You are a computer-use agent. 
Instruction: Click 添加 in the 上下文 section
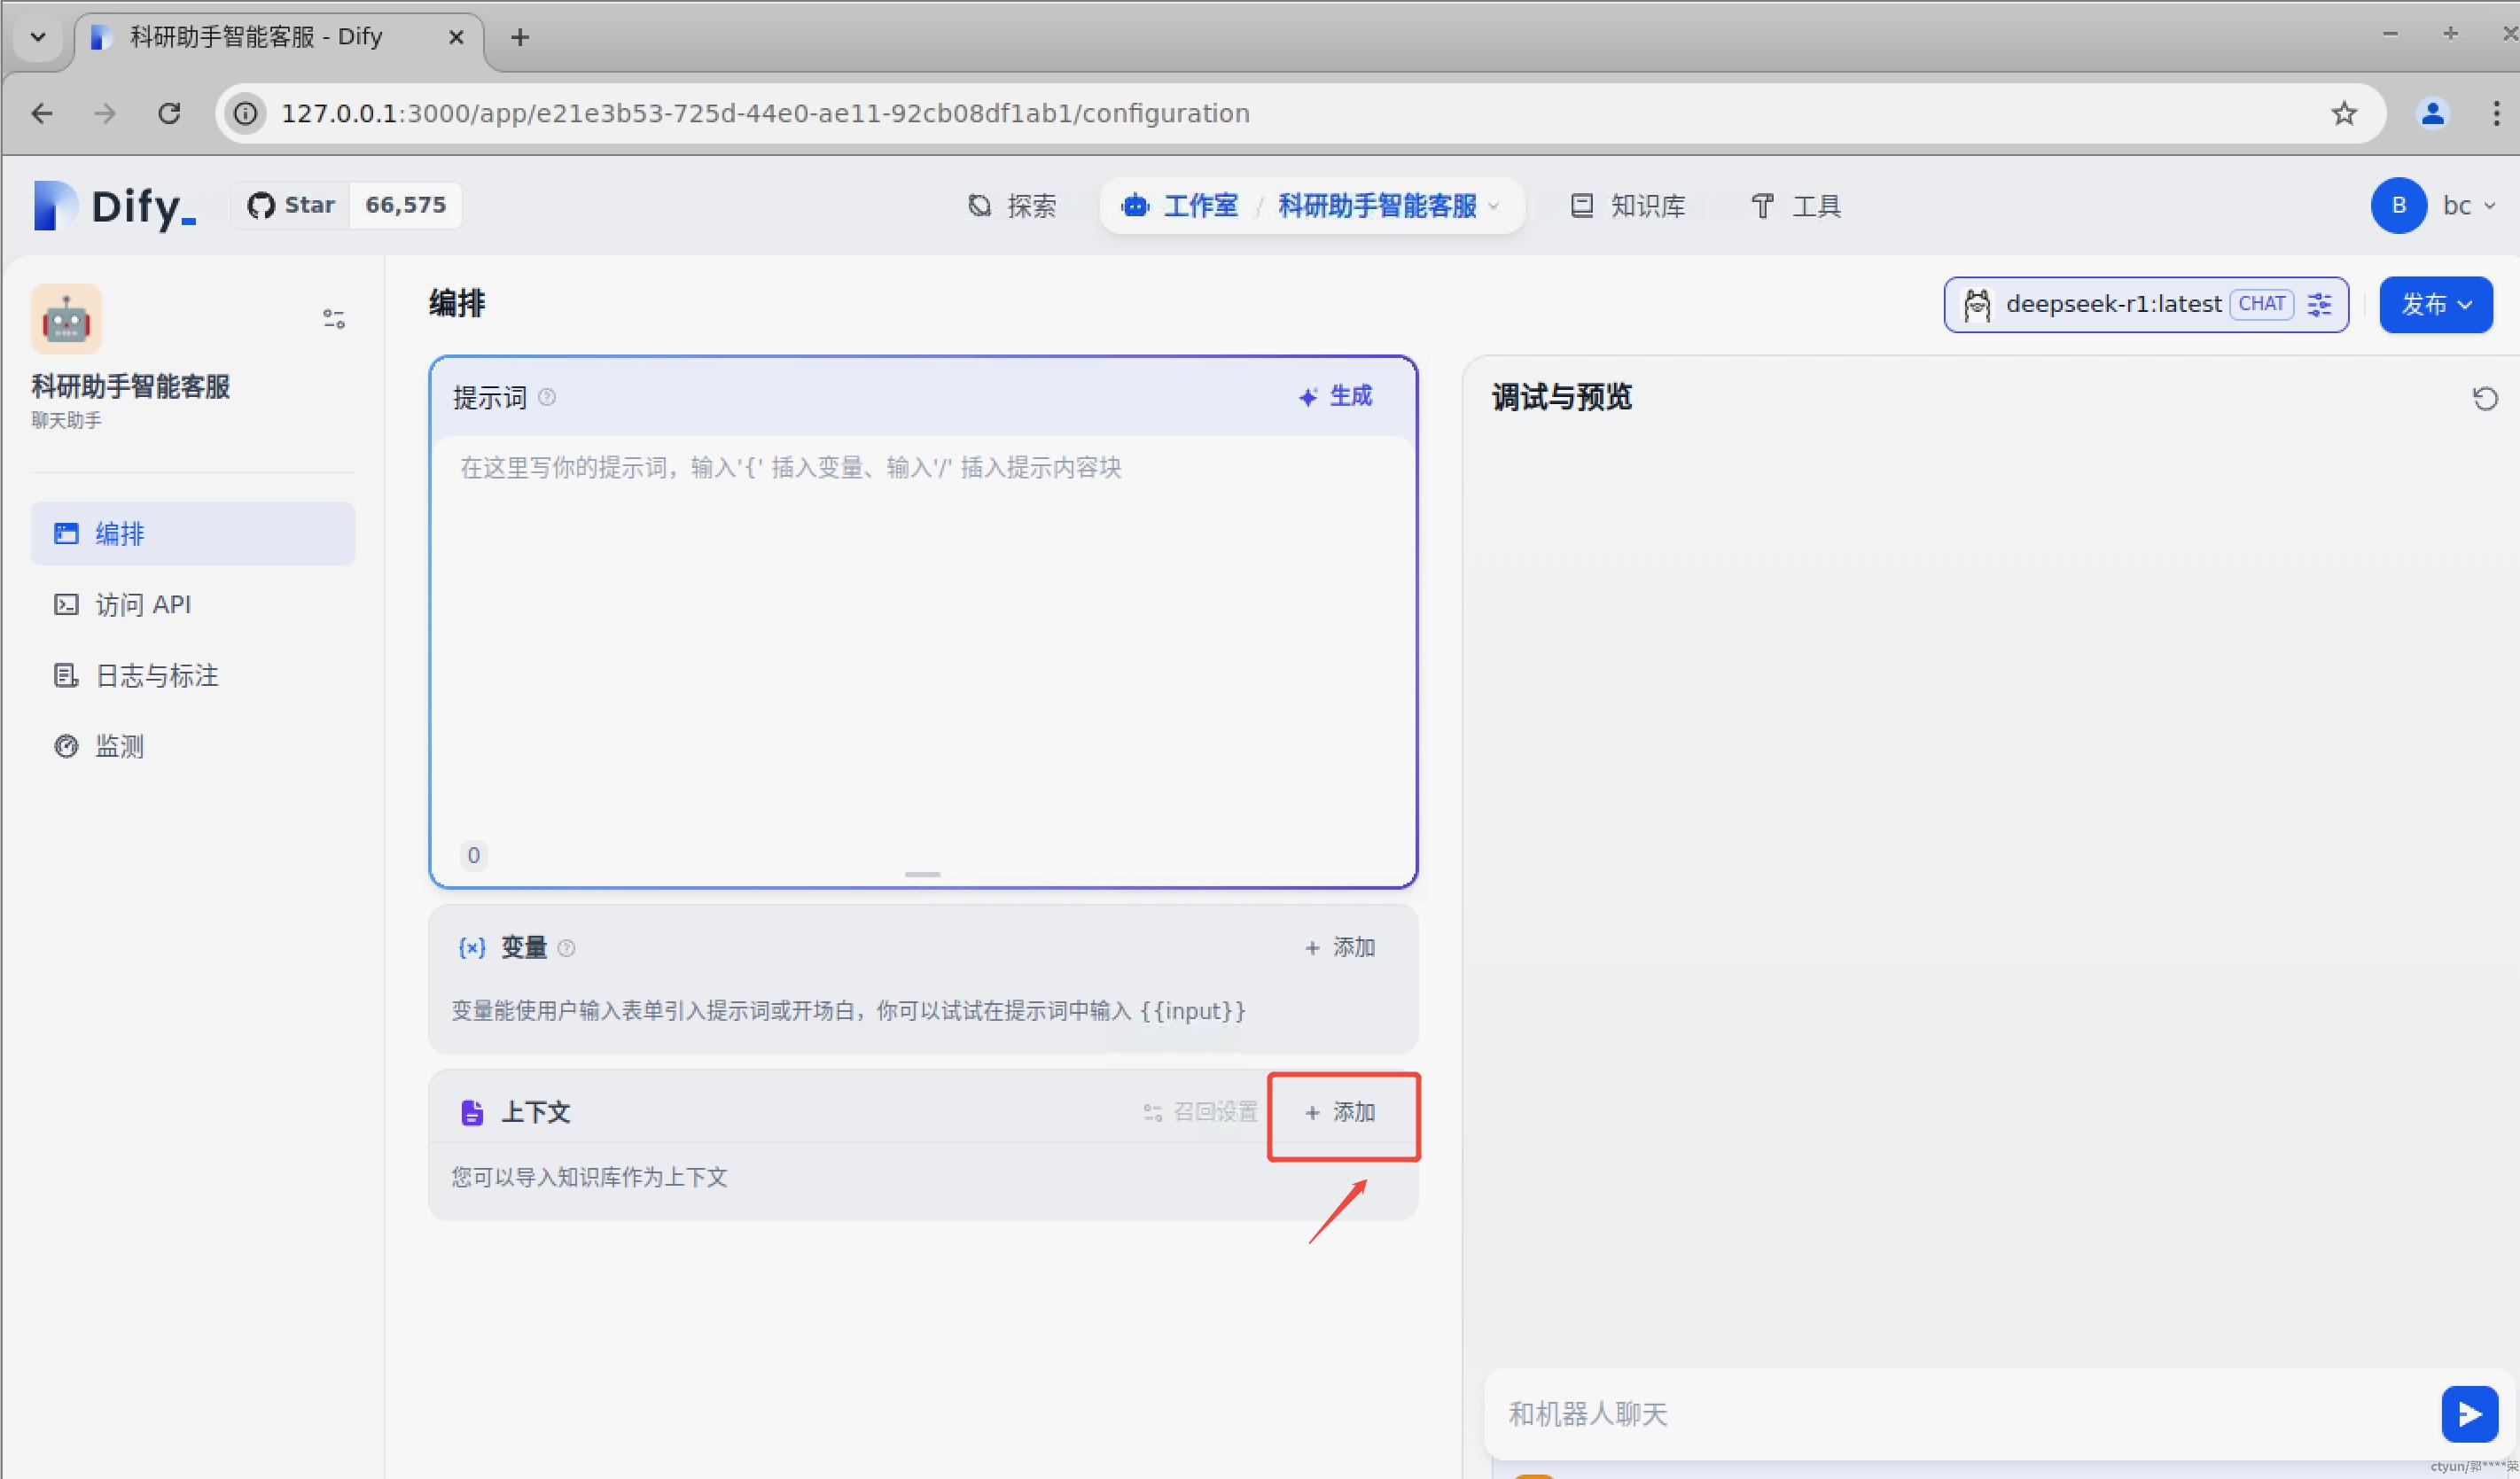coord(1340,1112)
